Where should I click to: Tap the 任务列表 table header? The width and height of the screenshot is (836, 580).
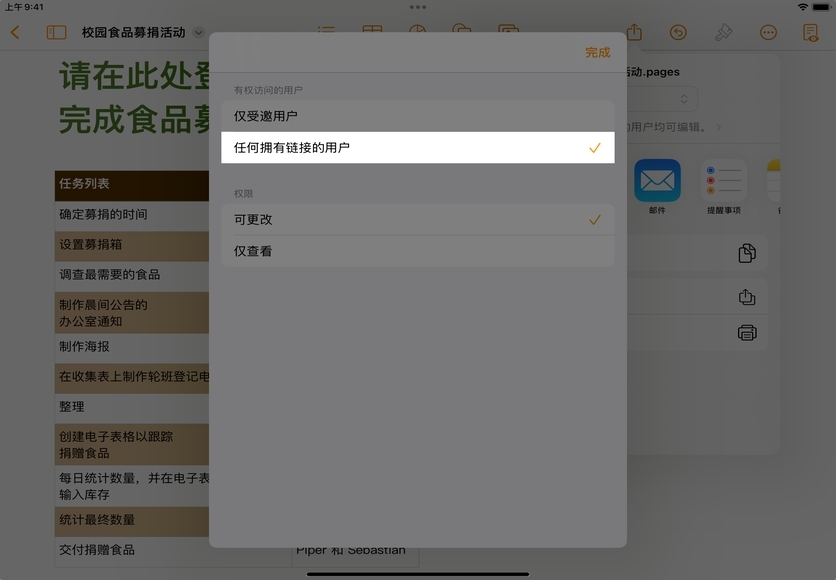pos(131,184)
